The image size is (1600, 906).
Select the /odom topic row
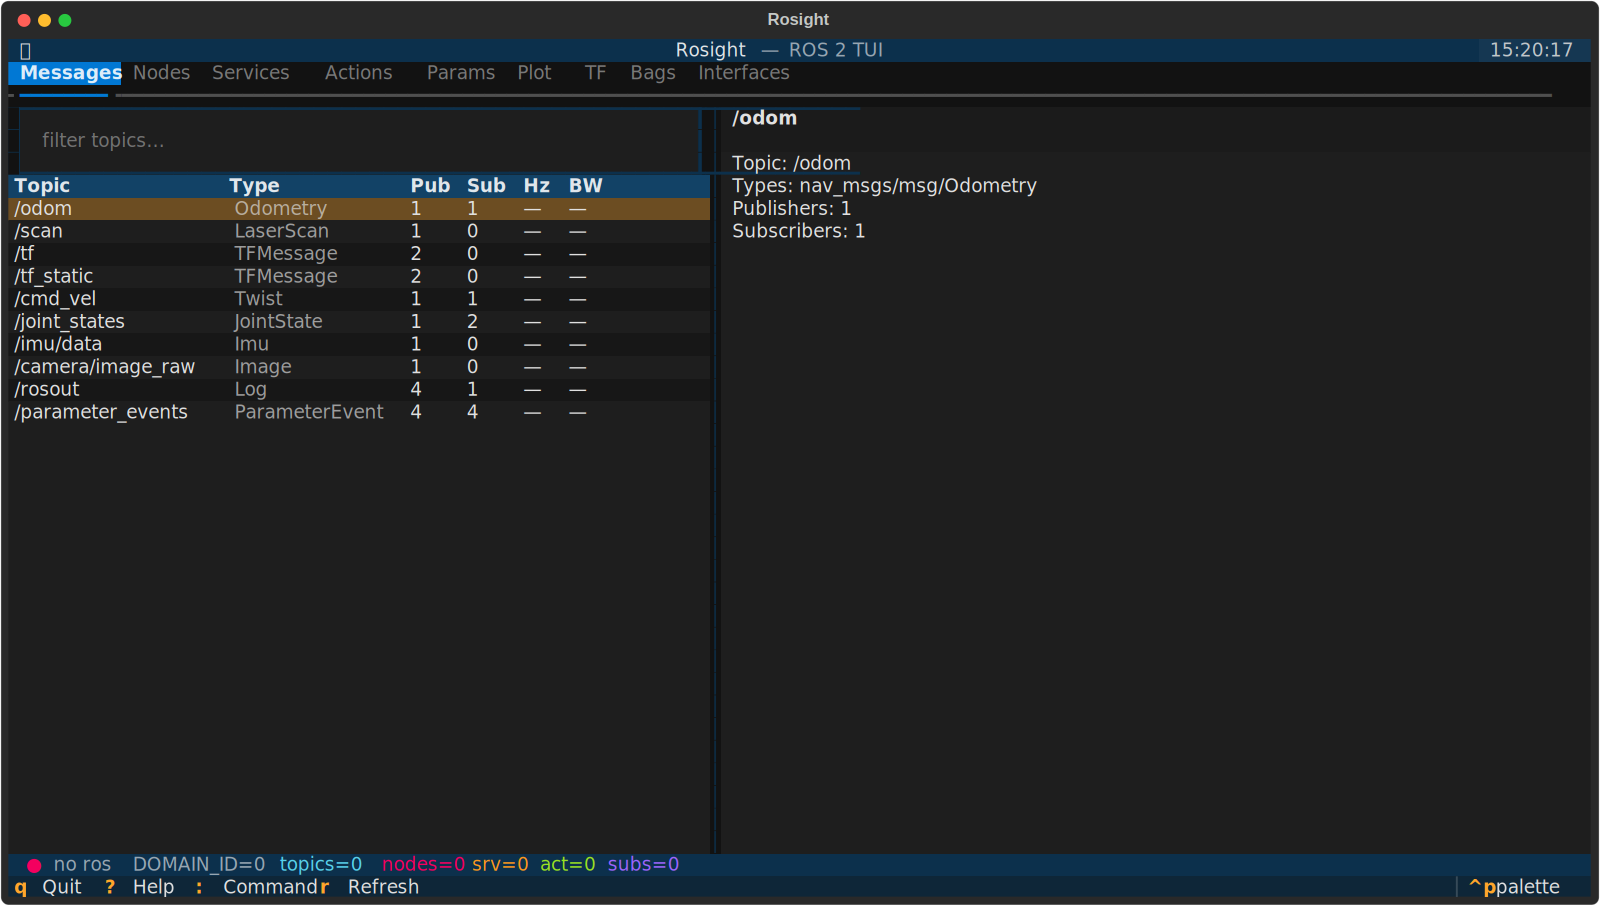359,209
